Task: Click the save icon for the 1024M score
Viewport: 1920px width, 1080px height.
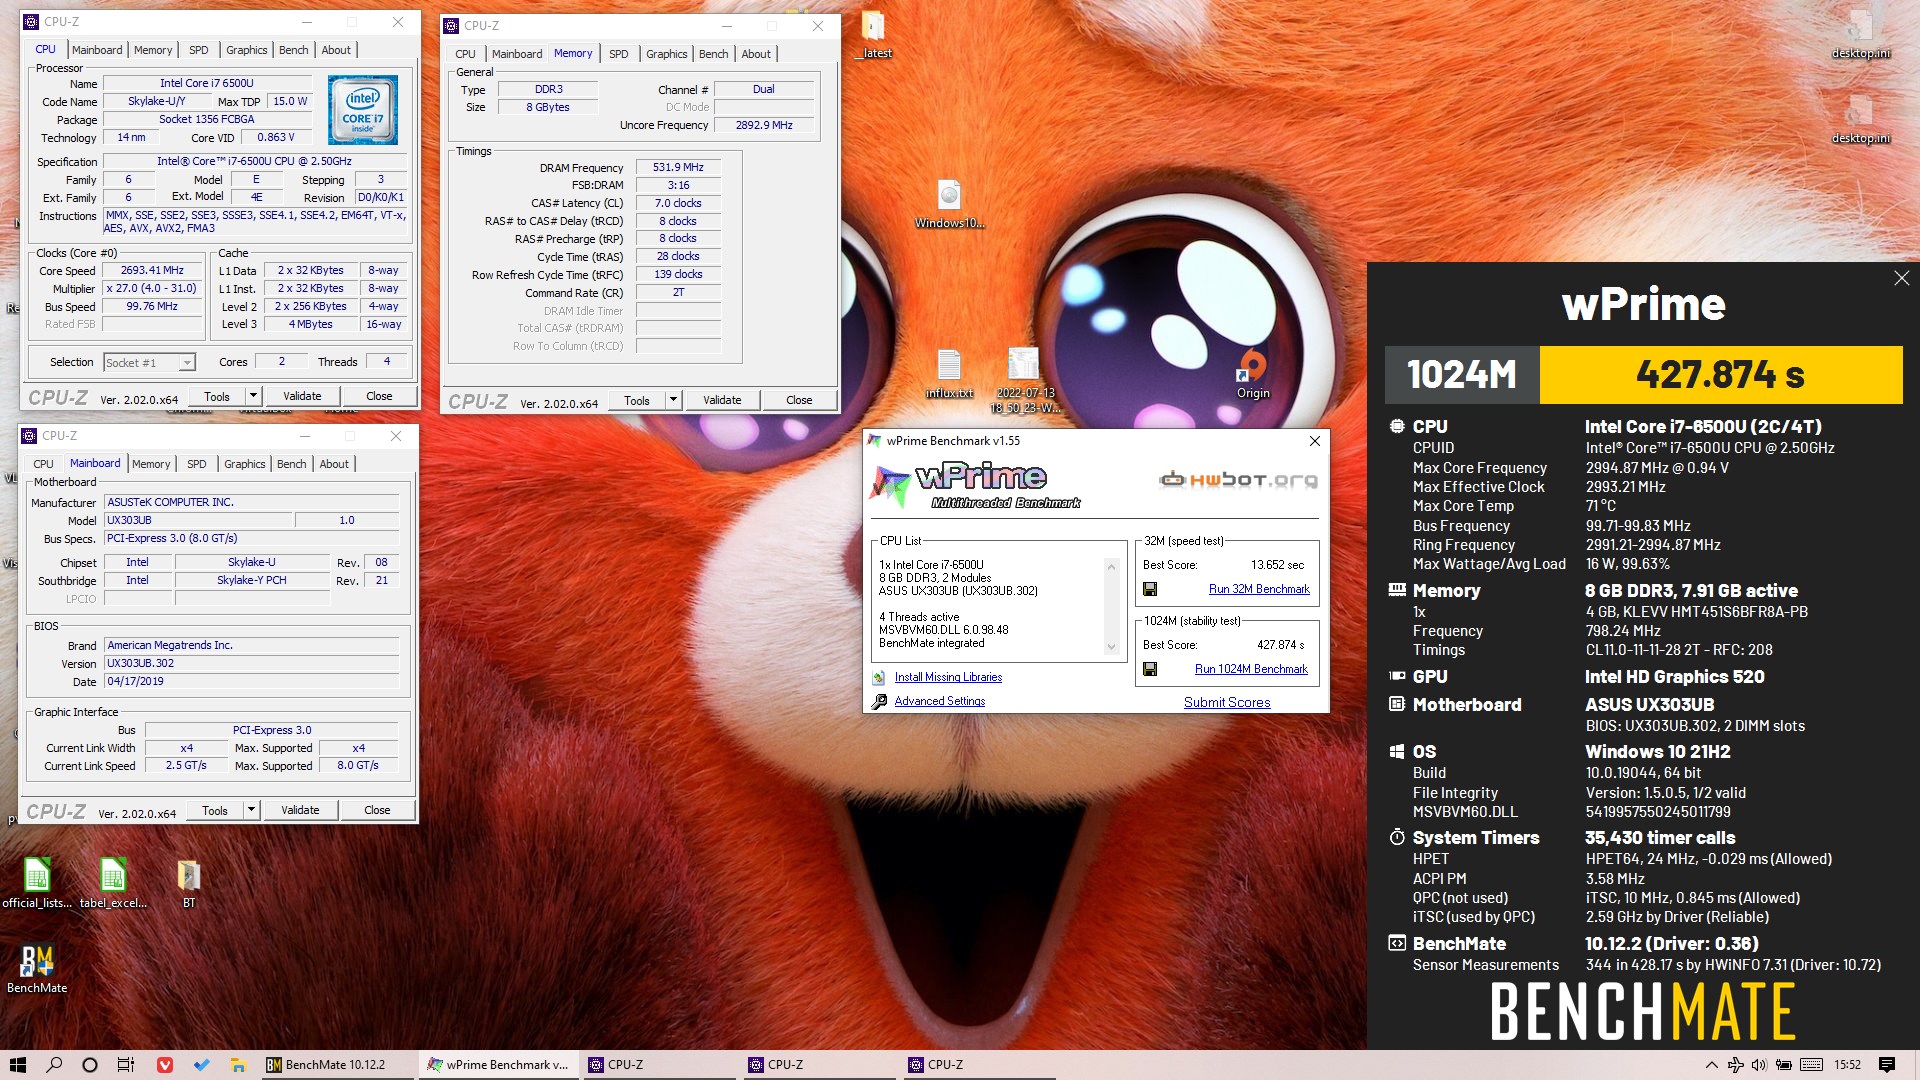Action: click(1150, 669)
